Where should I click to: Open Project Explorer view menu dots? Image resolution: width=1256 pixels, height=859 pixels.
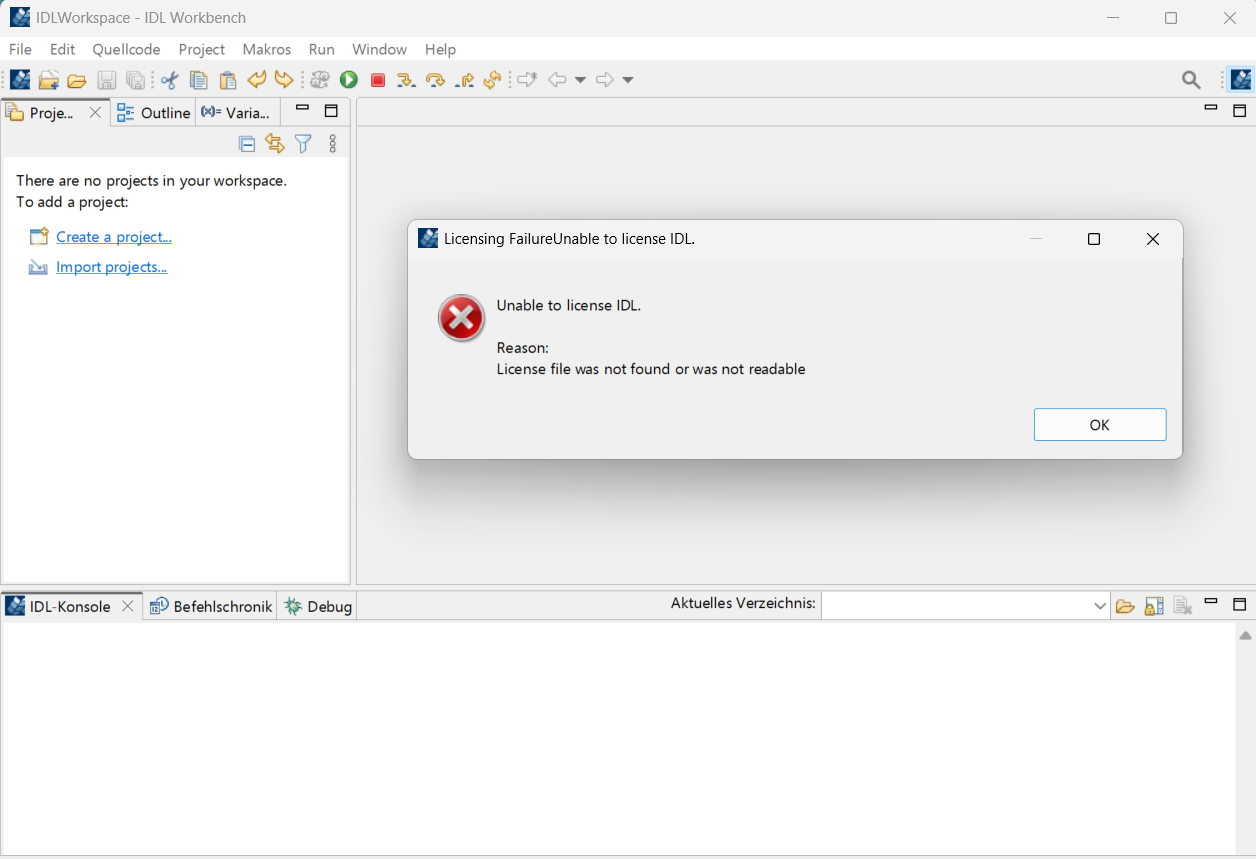[333, 144]
